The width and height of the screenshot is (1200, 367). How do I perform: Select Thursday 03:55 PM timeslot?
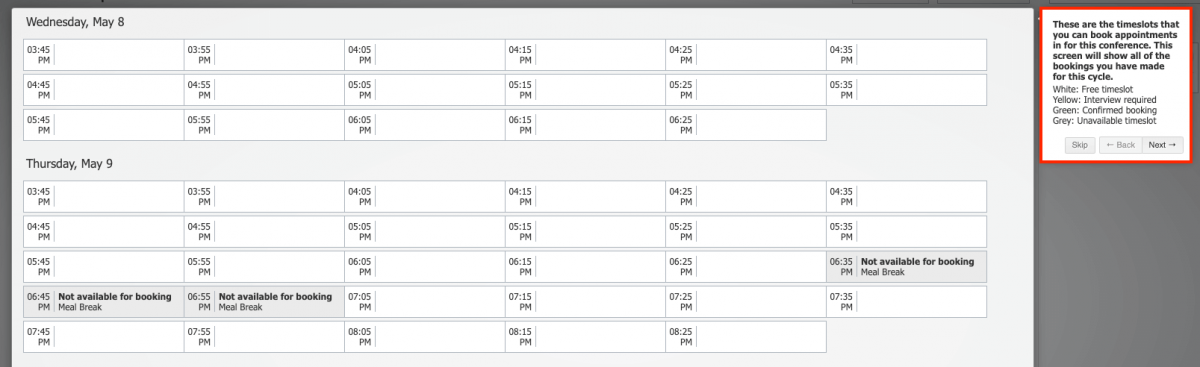264,197
